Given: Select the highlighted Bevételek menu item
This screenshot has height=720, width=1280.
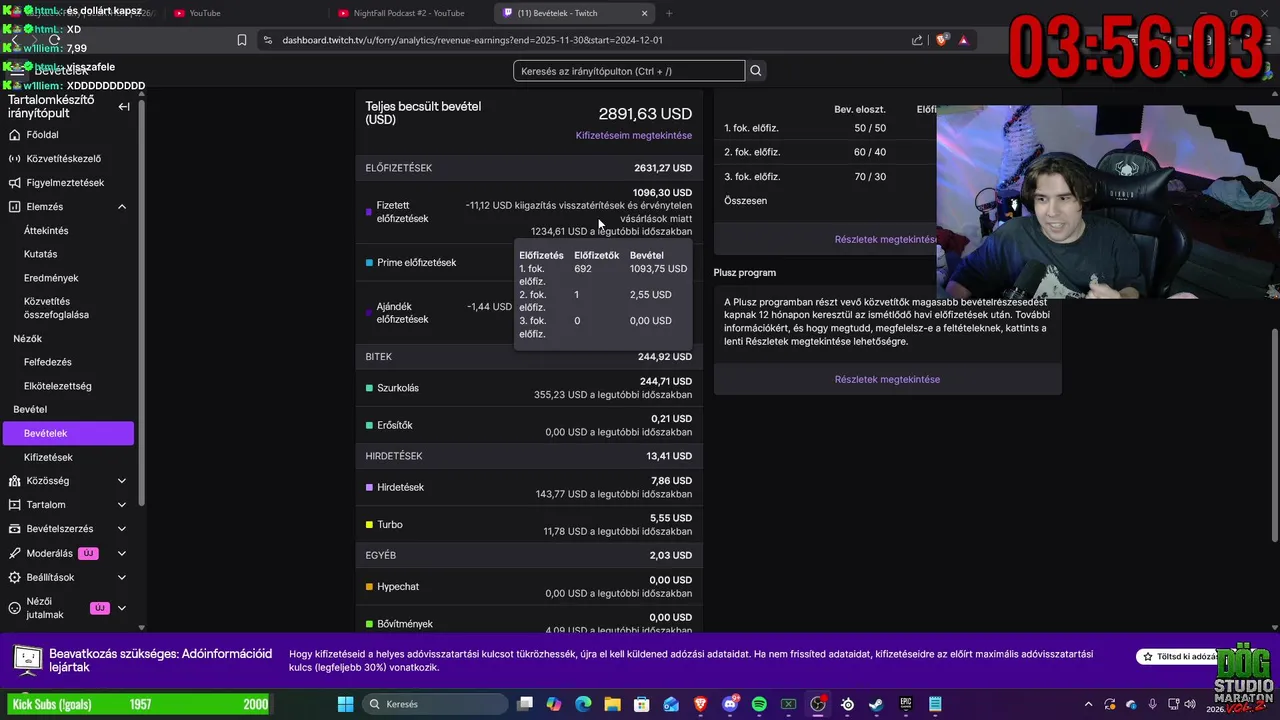Looking at the screenshot, I should (68, 433).
